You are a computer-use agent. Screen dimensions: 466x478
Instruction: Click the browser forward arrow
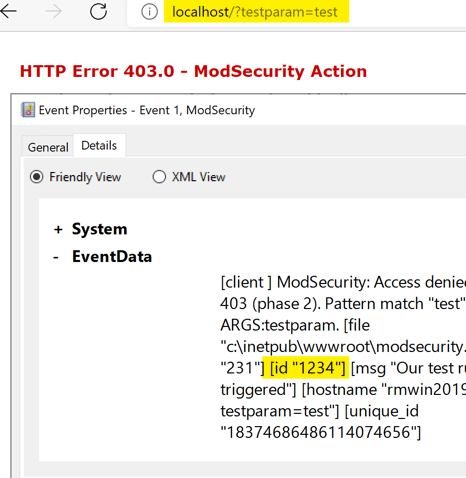pyautogui.click(x=53, y=11)
